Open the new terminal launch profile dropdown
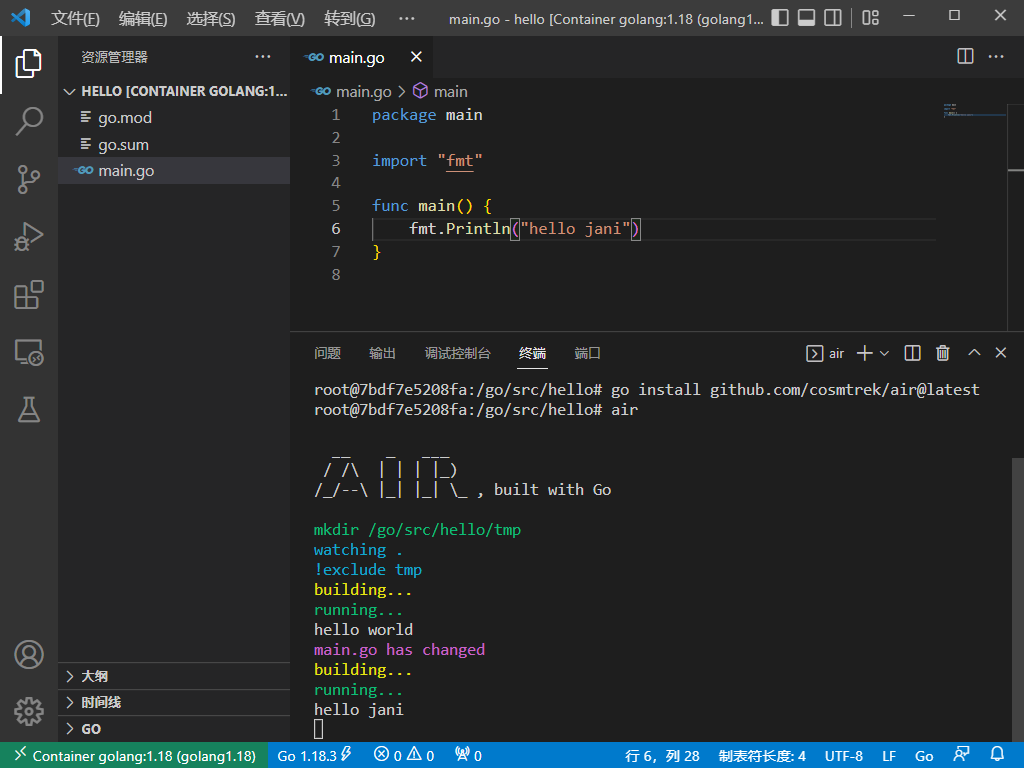This screenshot has width=1024, height=768. click(884, 353)
